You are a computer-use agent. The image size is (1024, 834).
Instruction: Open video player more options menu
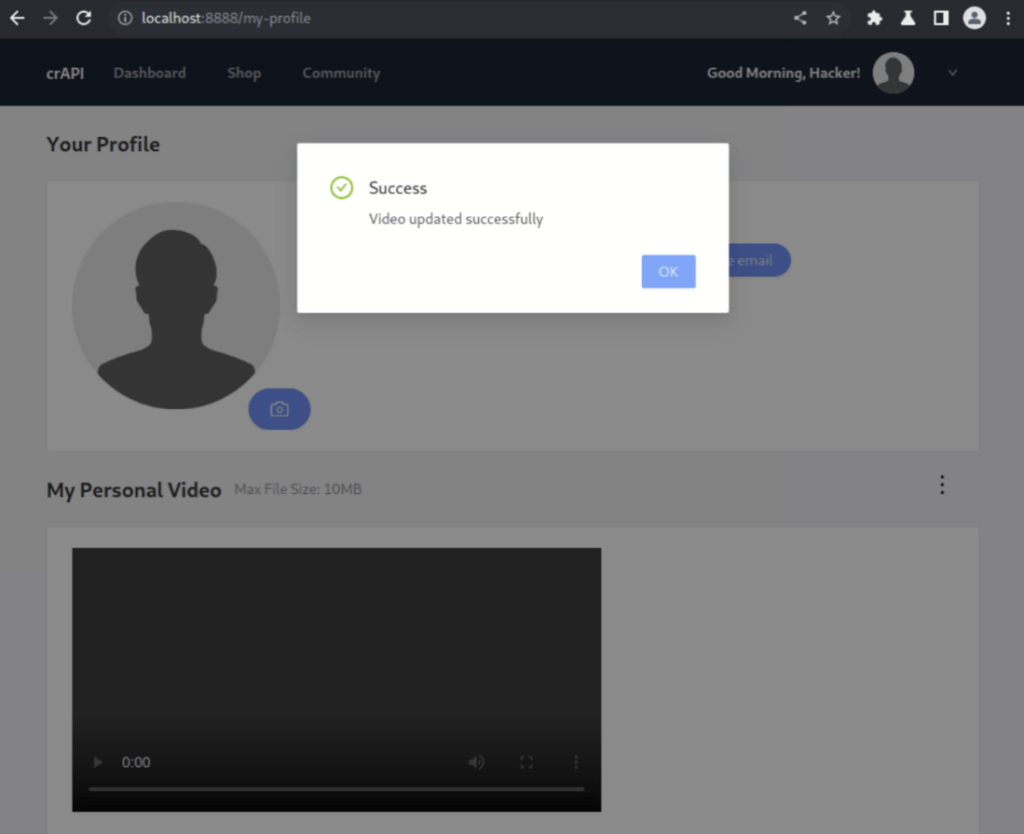click(576, 762)
